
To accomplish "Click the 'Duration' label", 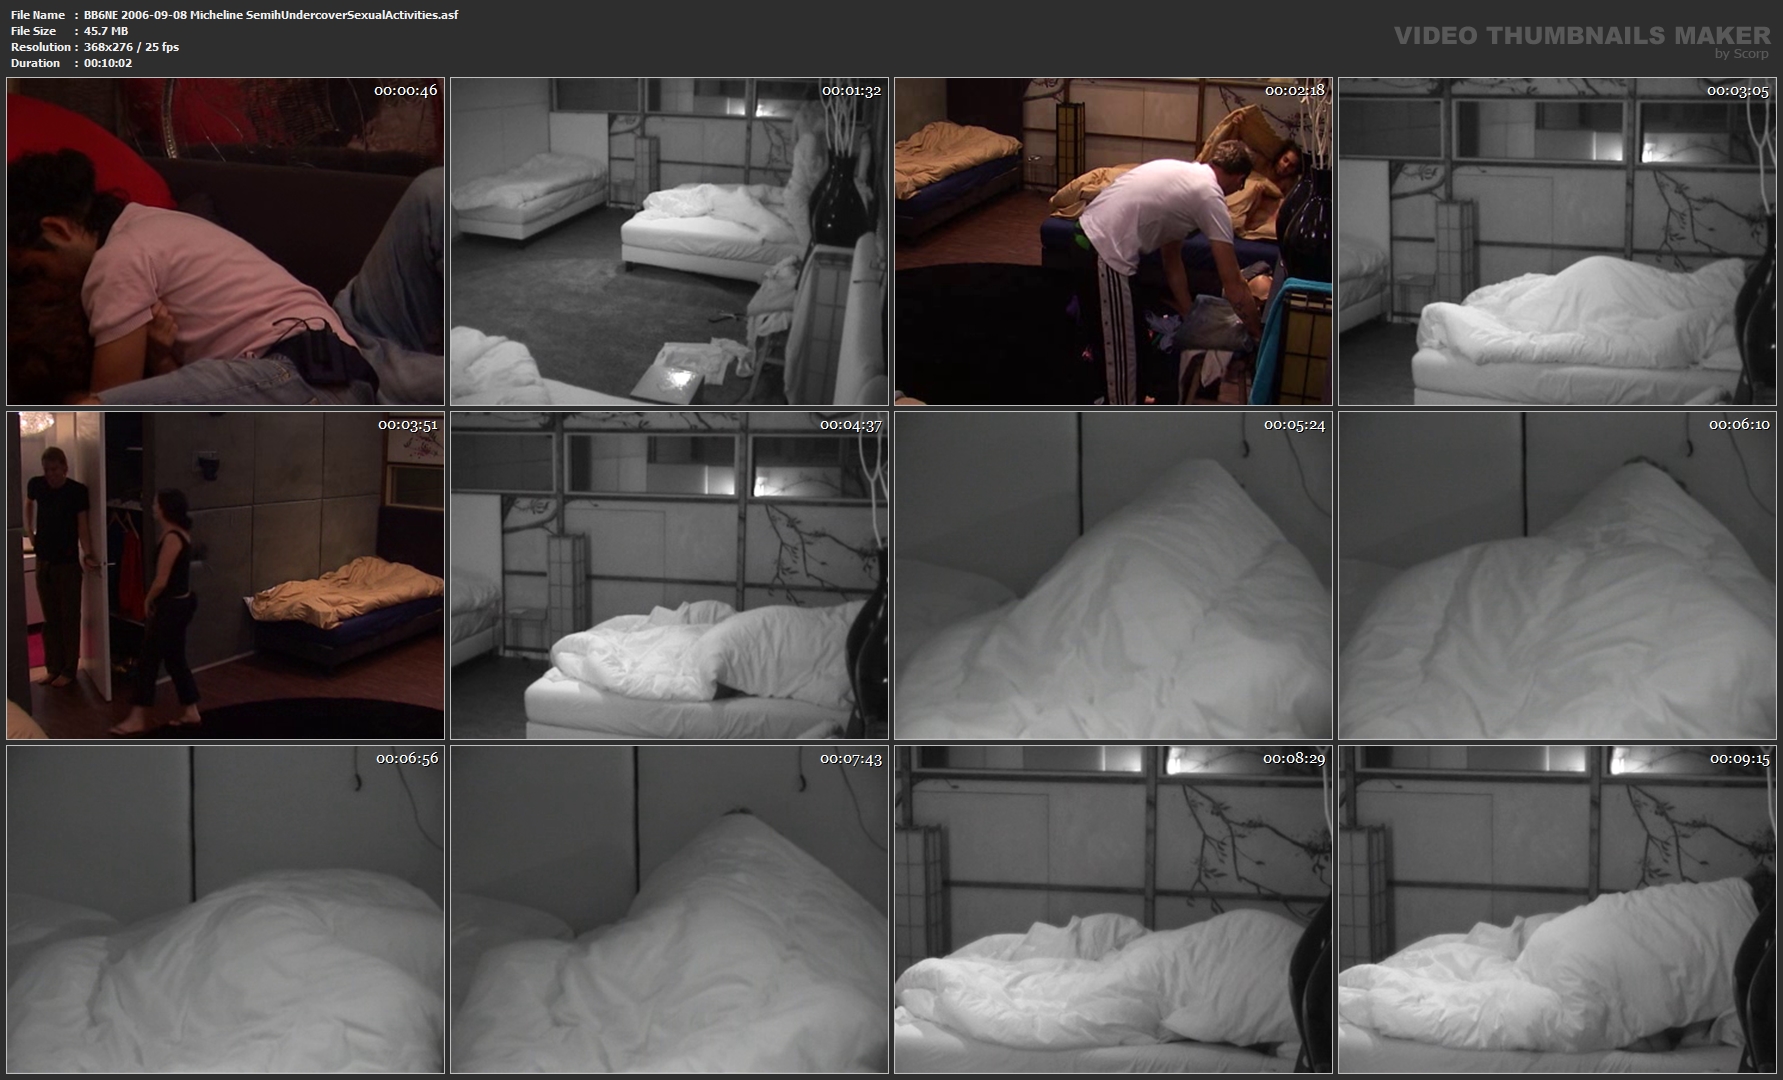I will coord(36,63).
